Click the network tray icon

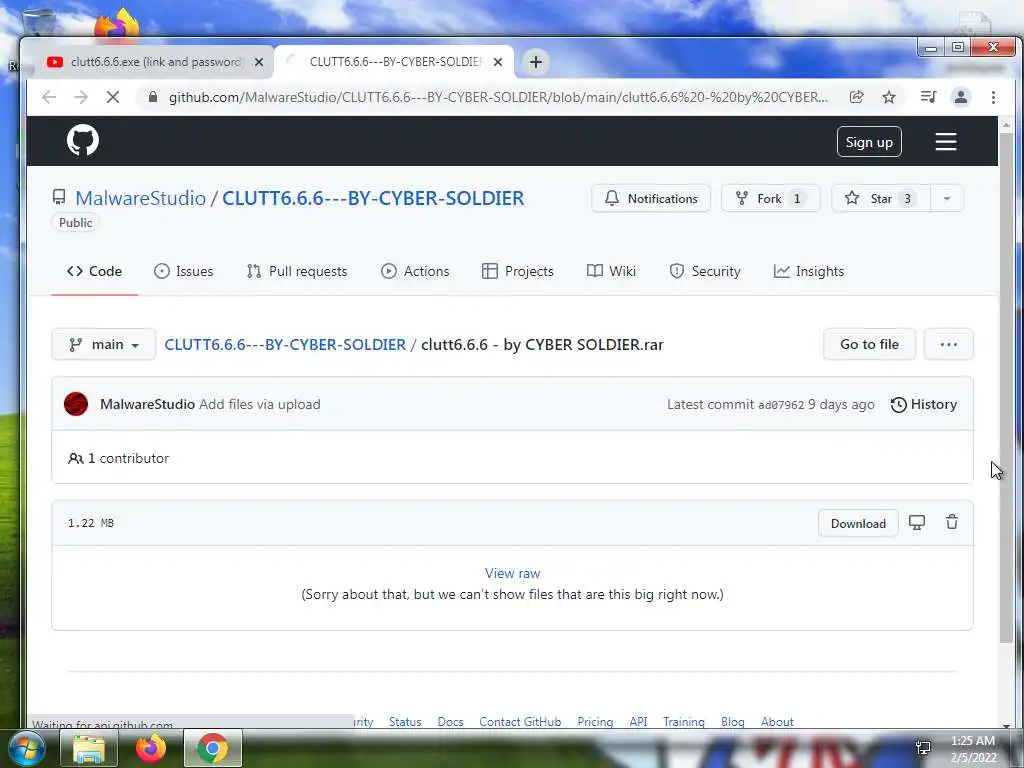pos(923,748)
